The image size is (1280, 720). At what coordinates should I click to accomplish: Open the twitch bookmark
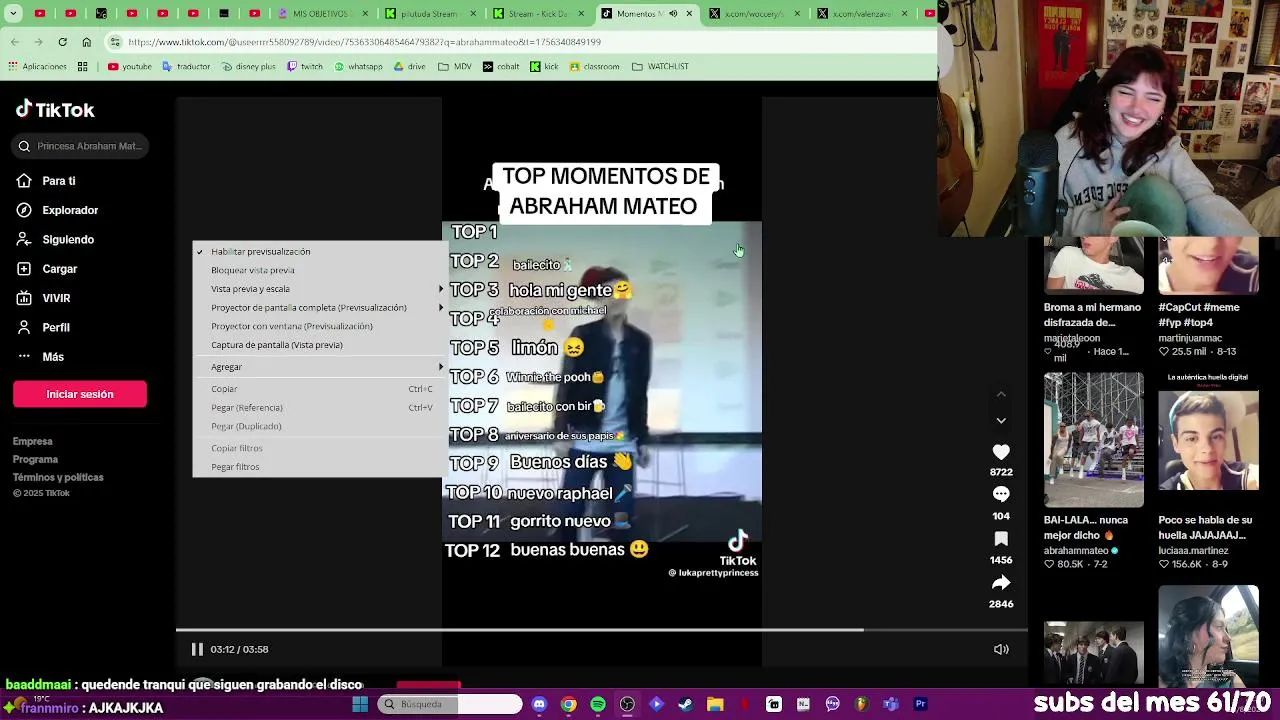coord(305,67)
